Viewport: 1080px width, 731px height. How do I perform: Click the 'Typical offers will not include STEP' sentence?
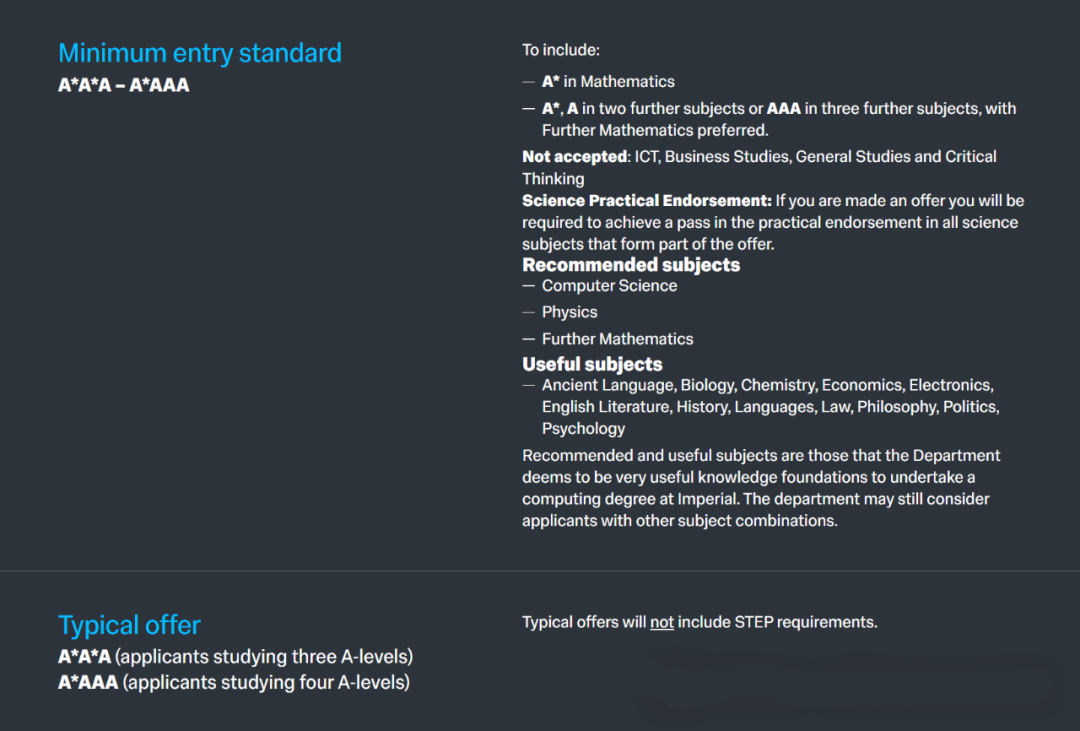click(x=699, y=622)
